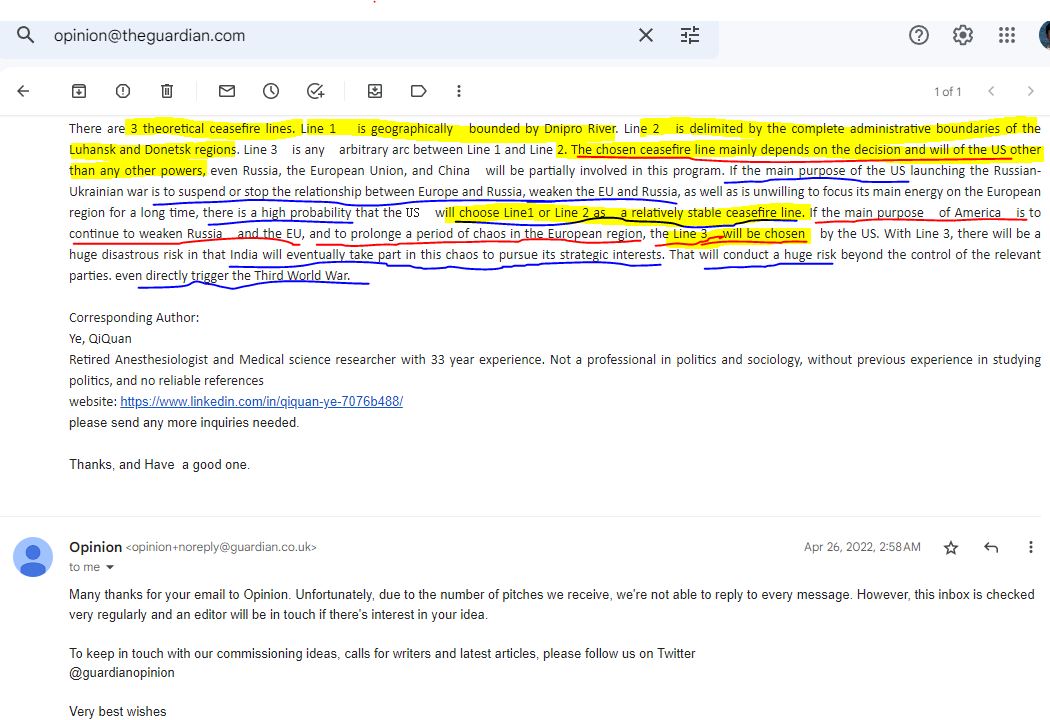The width and height of the screenshot is (1050, 720).
Task: Show advanced search filter options
Action: [x=690, y=36]
